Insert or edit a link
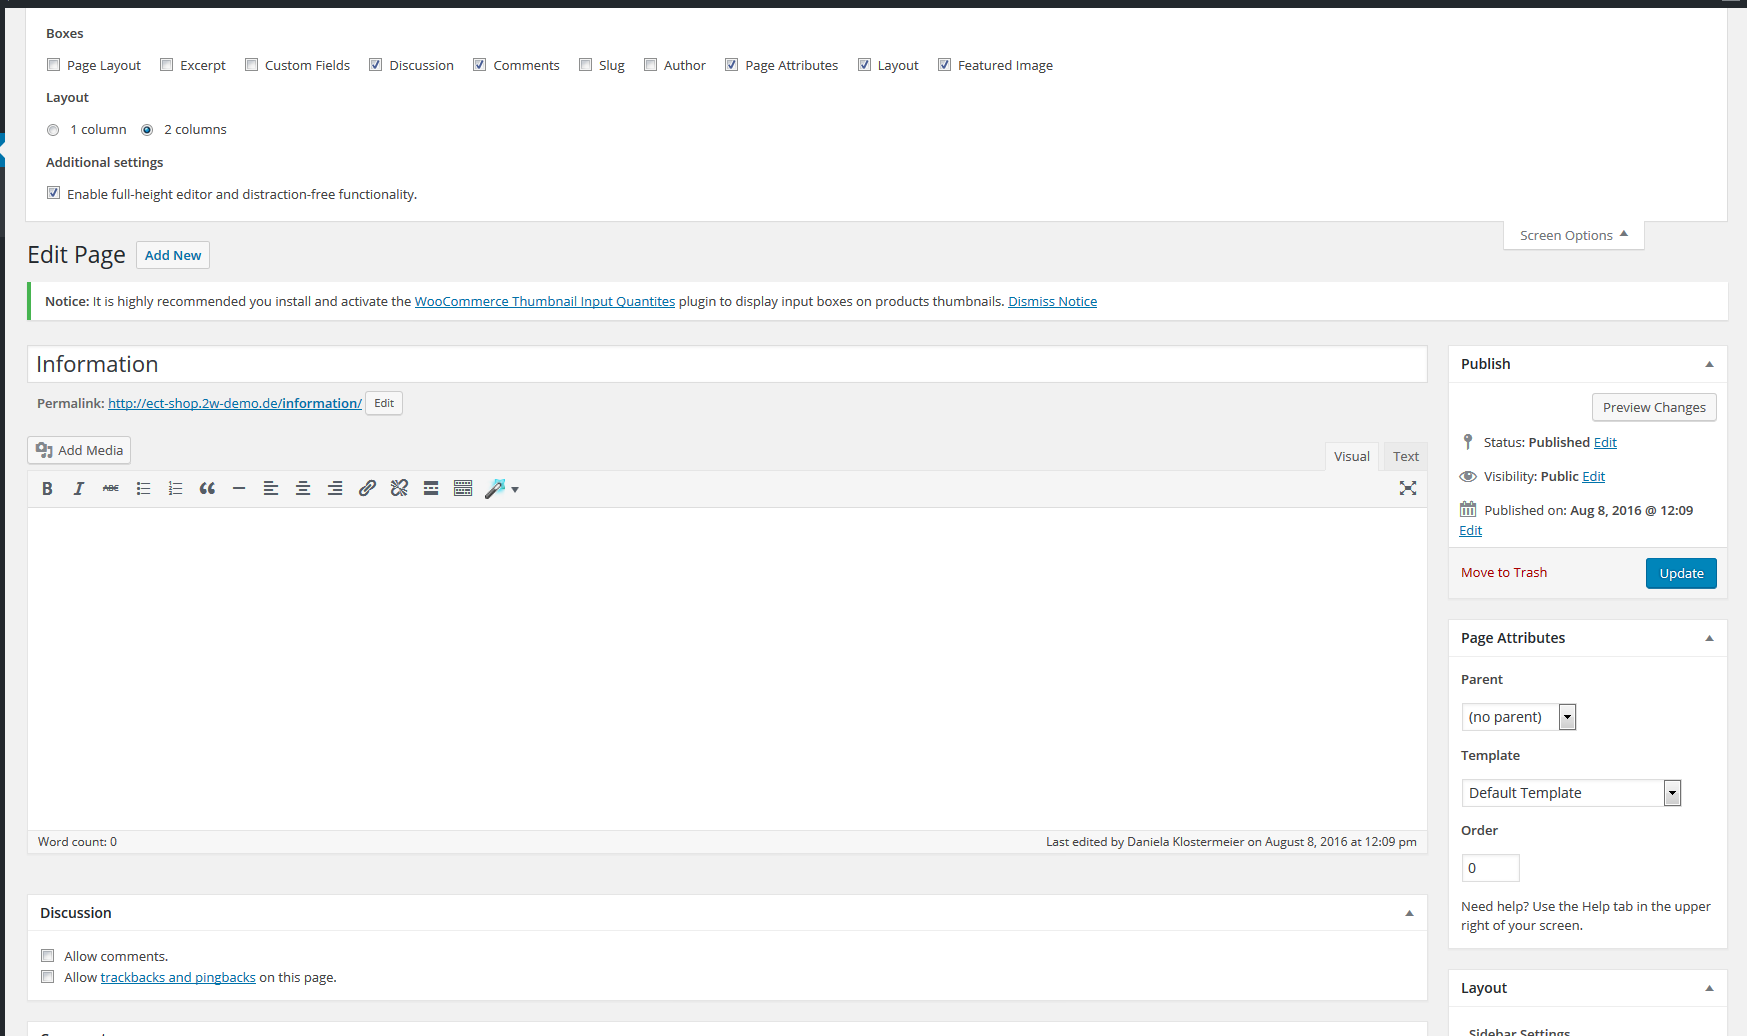 tap(367, 489)
